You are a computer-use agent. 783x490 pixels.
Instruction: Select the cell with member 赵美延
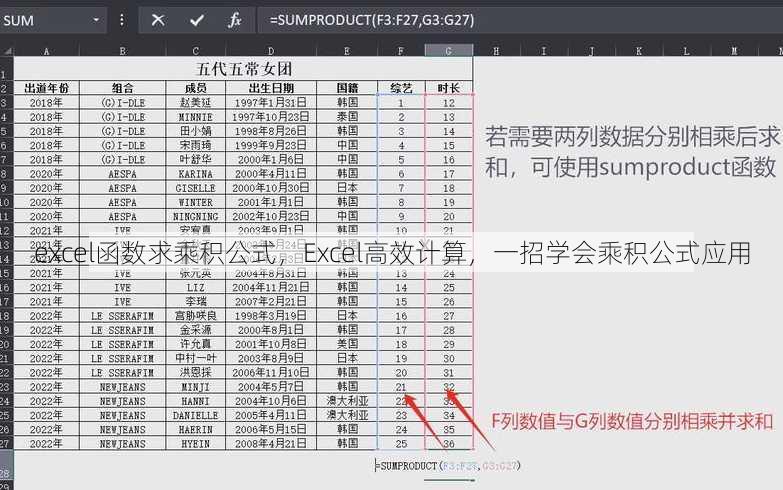coord(195,102)
